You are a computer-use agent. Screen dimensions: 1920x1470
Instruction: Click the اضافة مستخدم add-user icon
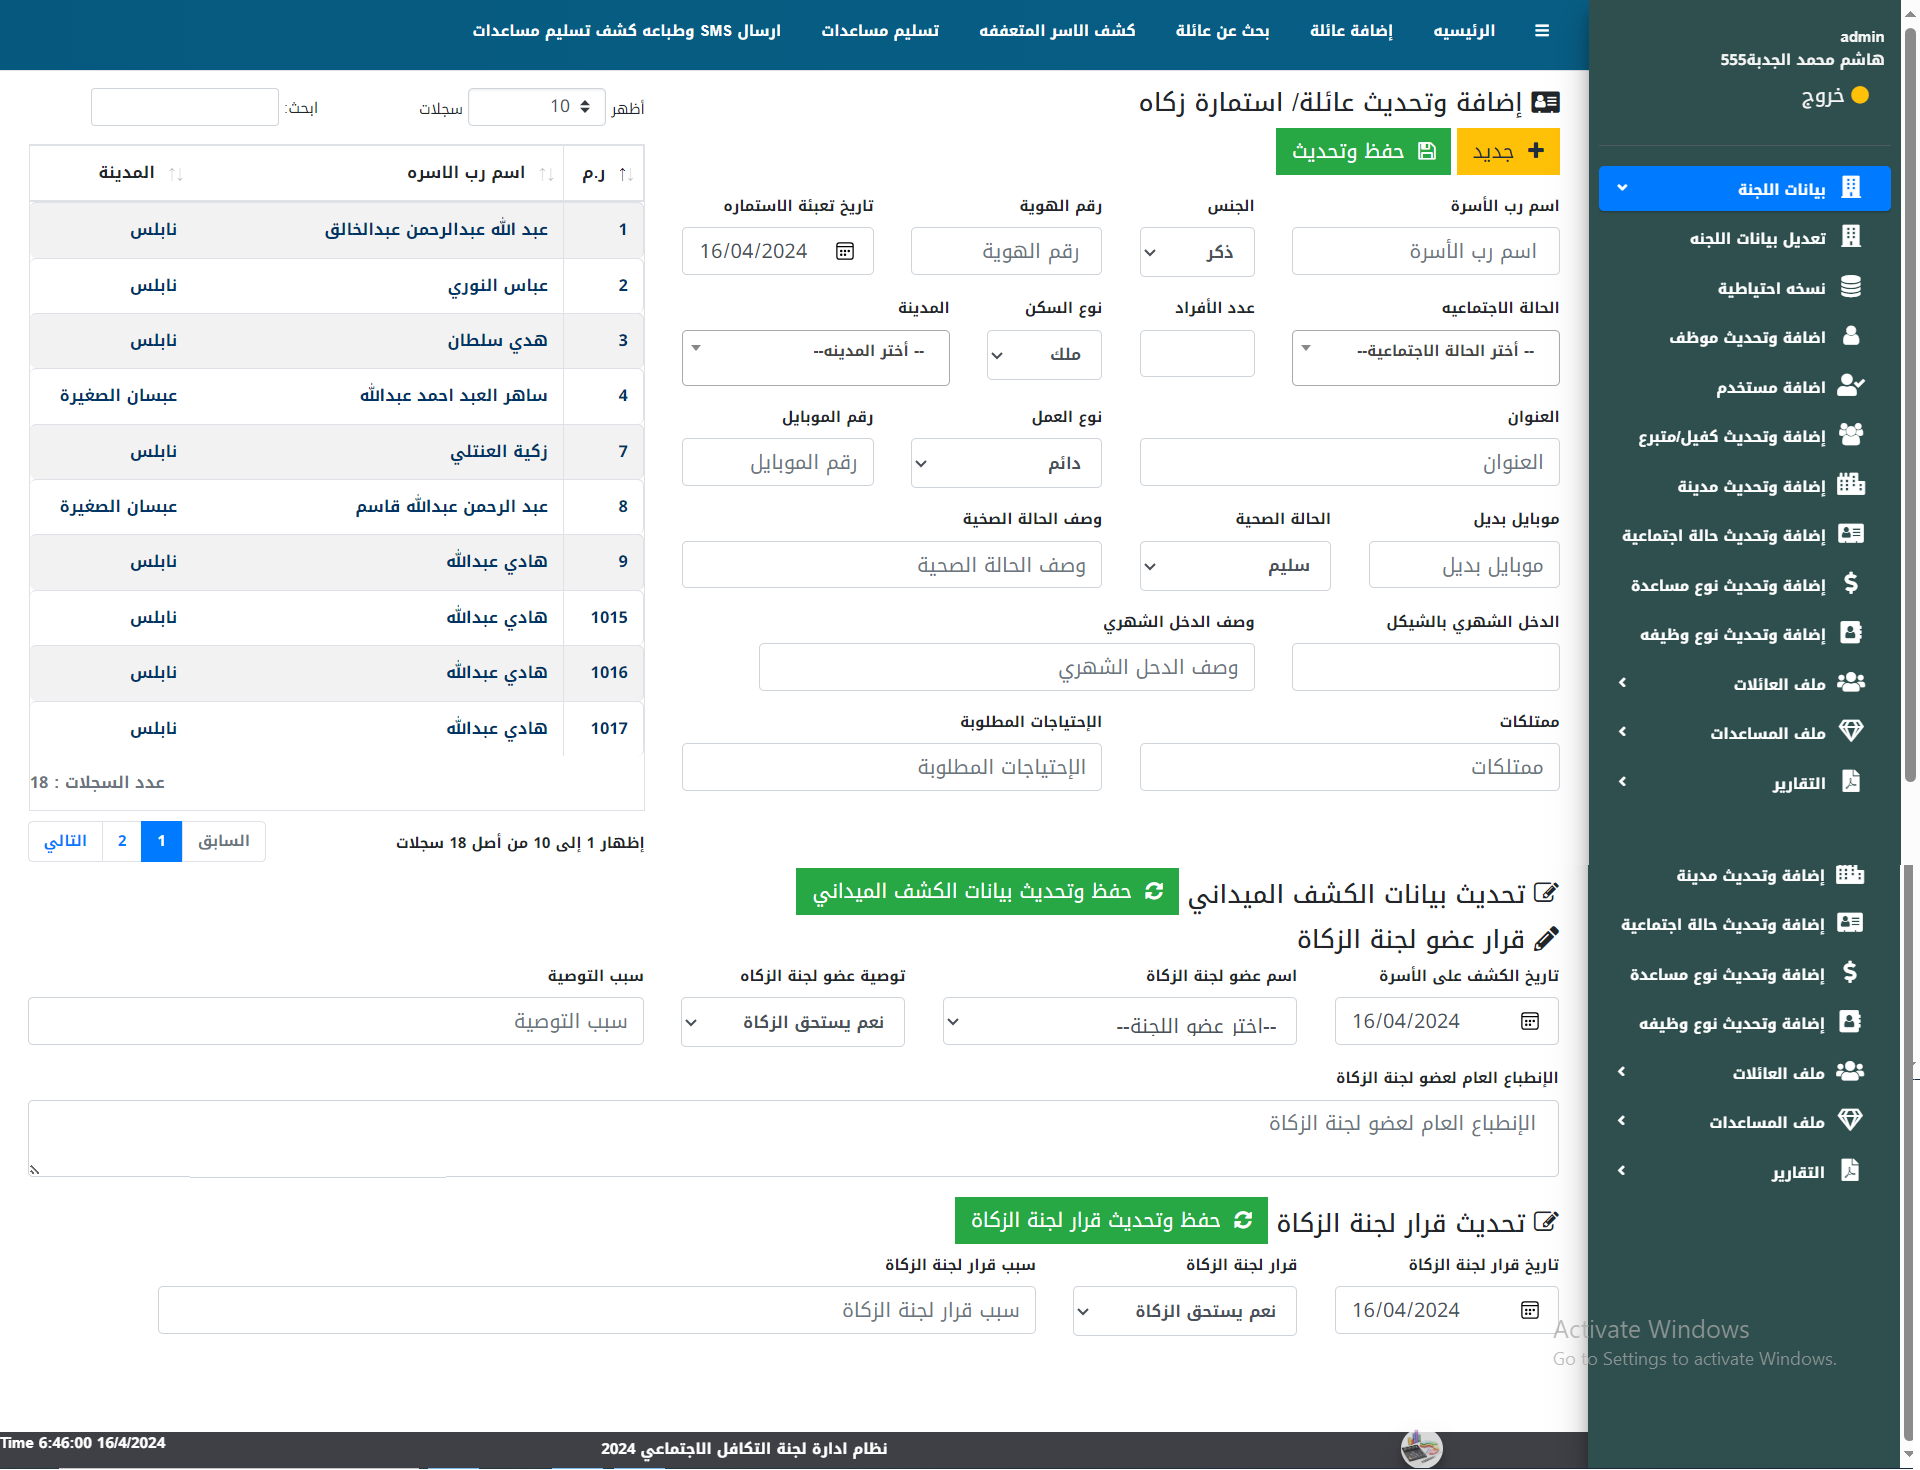1852,386
